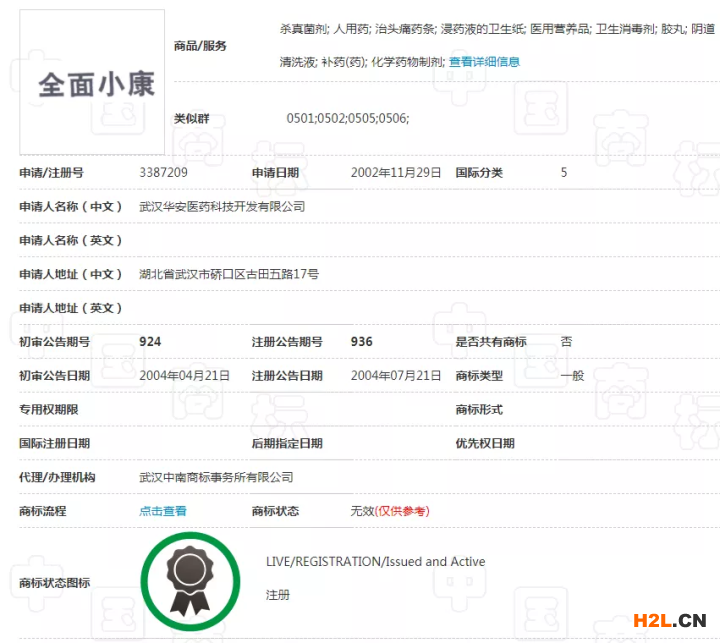Select preliminary announcement date 2004年04月21日

[184, 376]
